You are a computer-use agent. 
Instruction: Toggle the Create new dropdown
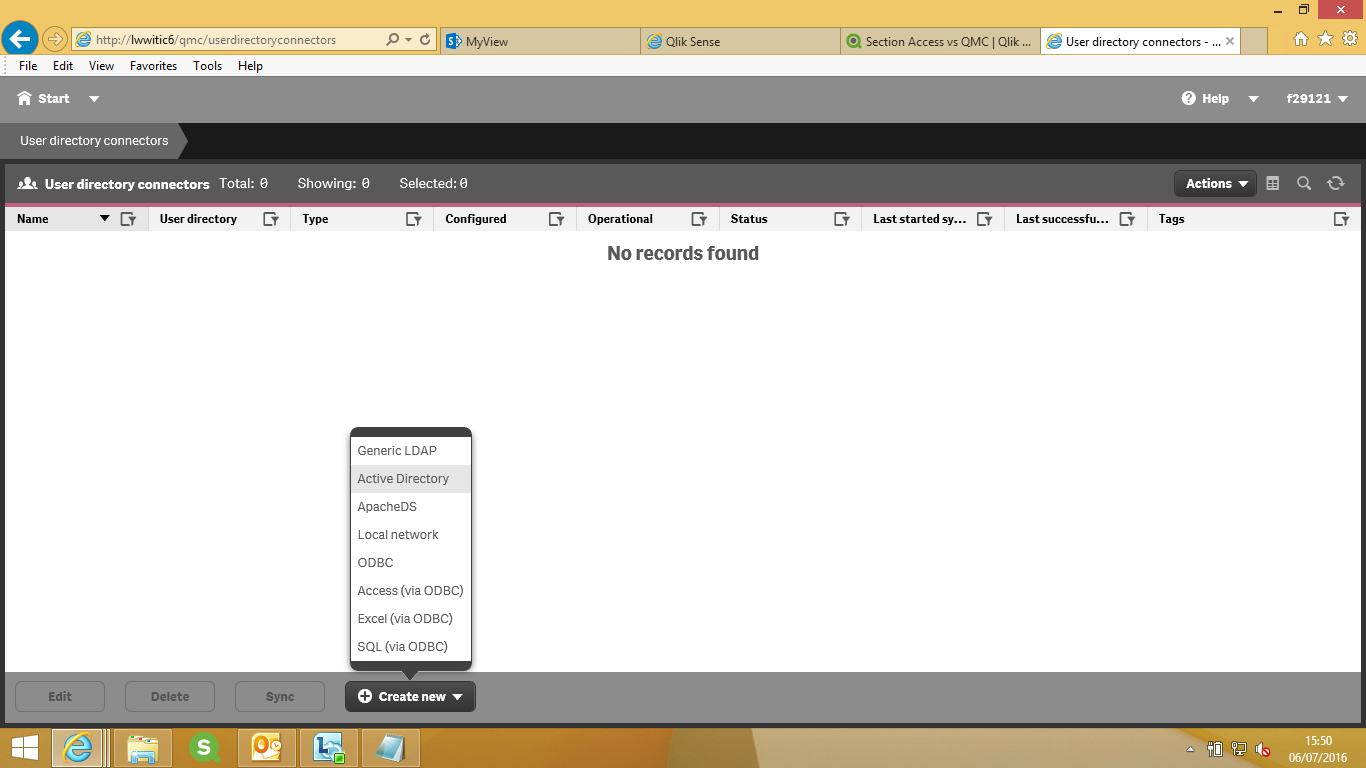[x=410, y=697]
